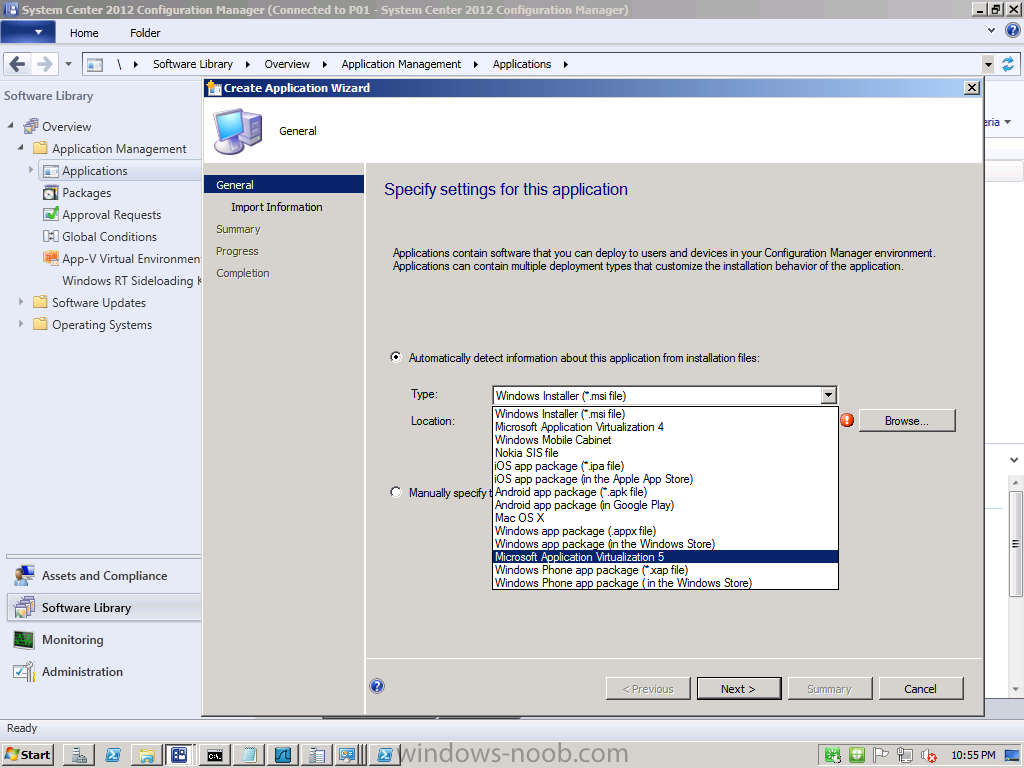This screenshot has width=1024, height=768.
Task: Click the Software Updates folder icon
Action: click(x=40, y=302)
